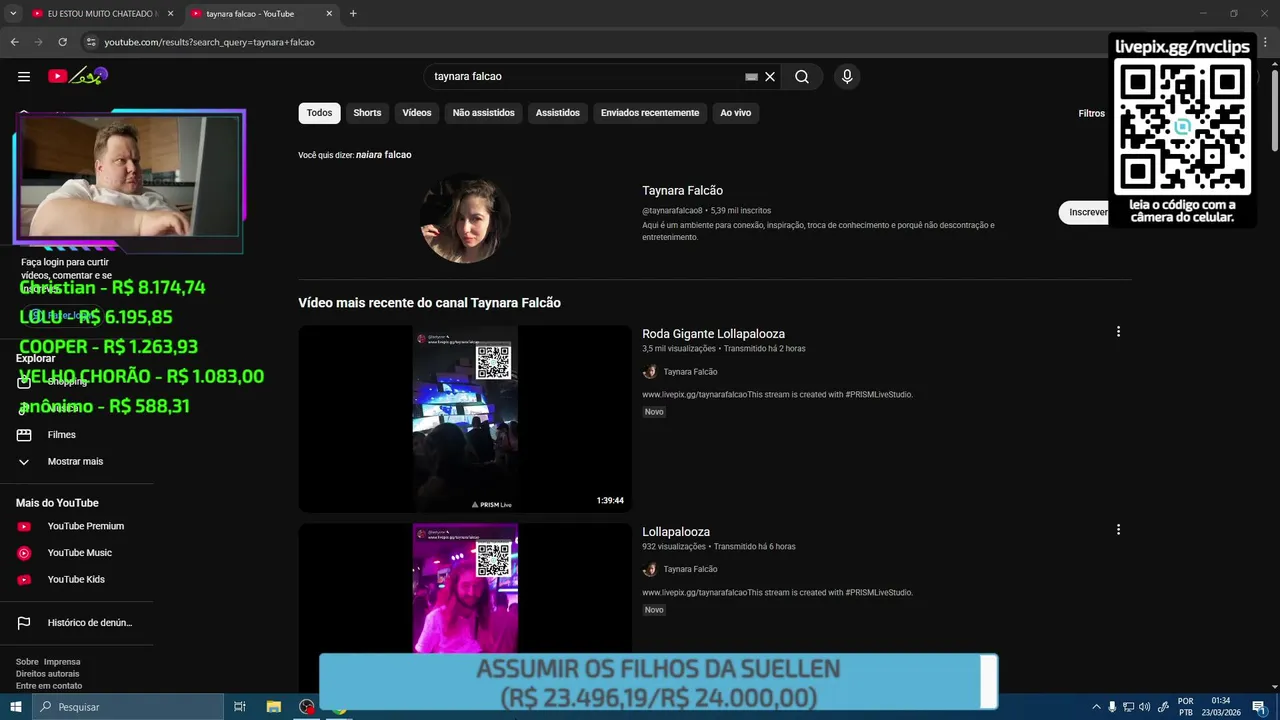Image resolution: width=1280 pixels, height=720 pixels.
Task: Select the Shorts filter chip
Action: point(367,113)
